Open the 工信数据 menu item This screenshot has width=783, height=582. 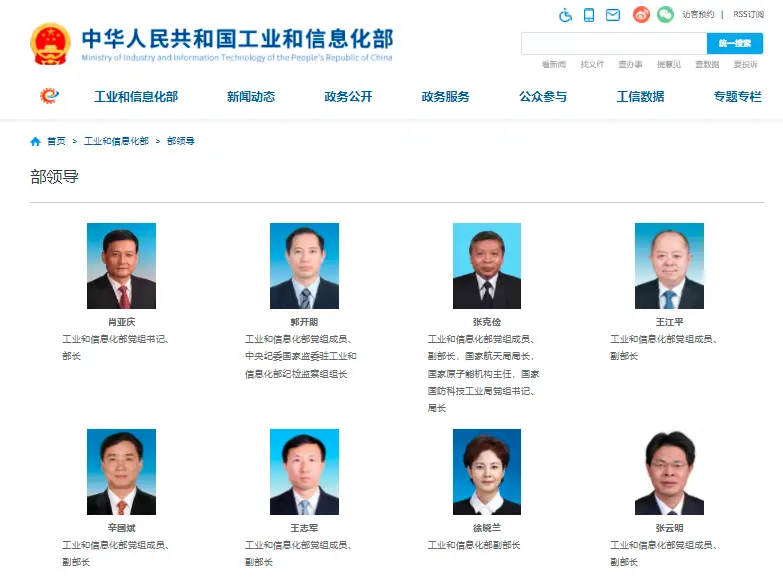640,96
